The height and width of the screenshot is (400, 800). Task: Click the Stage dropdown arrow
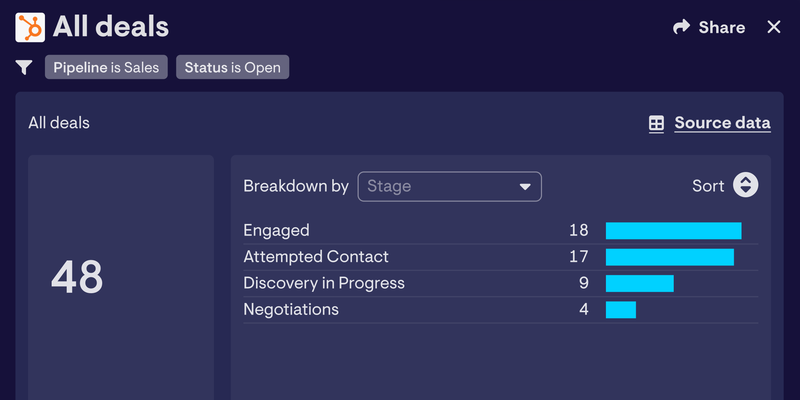[525, 187]
